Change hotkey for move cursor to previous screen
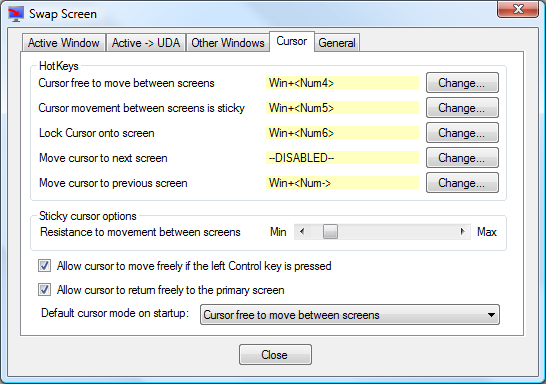Screen dimensions: 546x384 tap(462, 183)
